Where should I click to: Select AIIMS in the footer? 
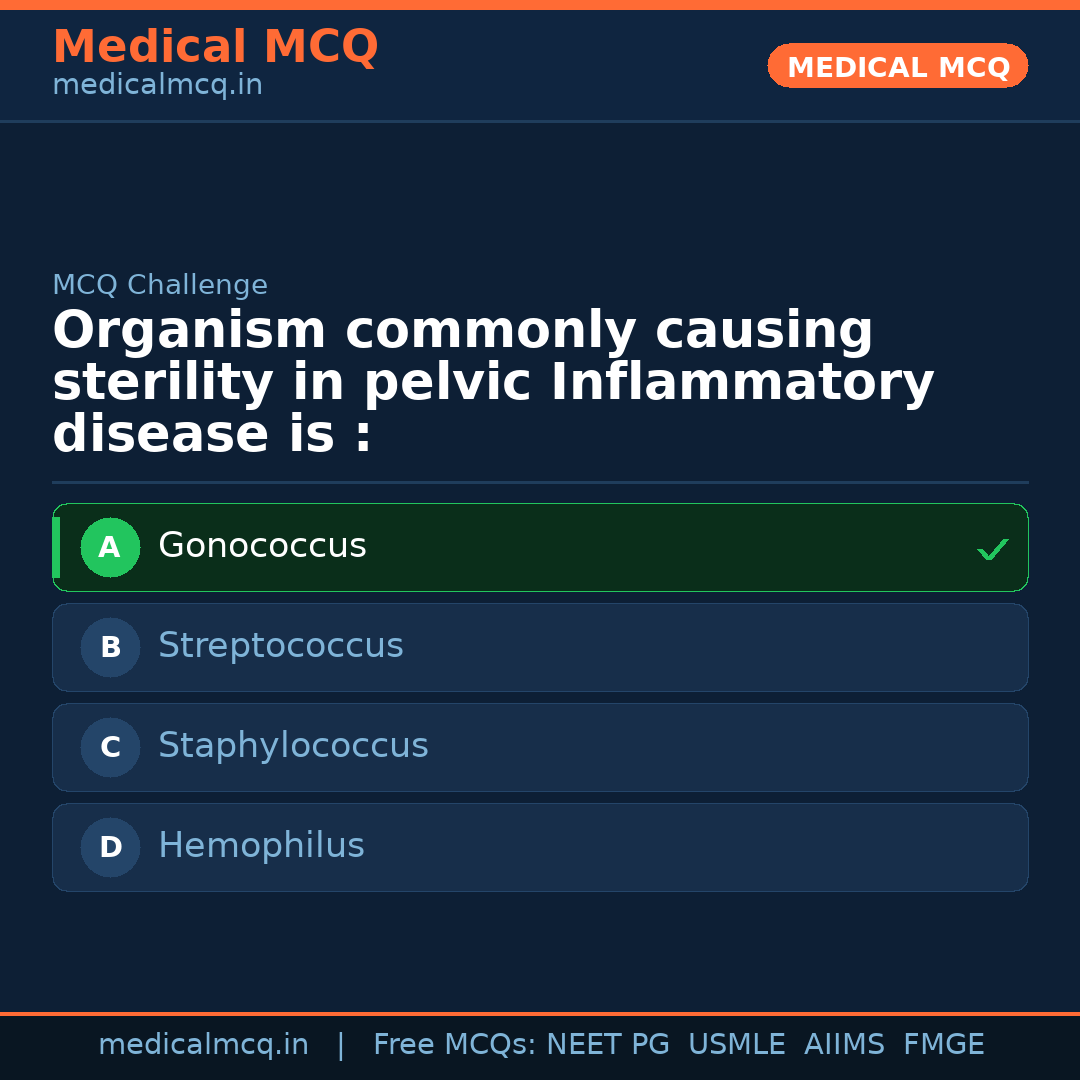coord(844,1045)
